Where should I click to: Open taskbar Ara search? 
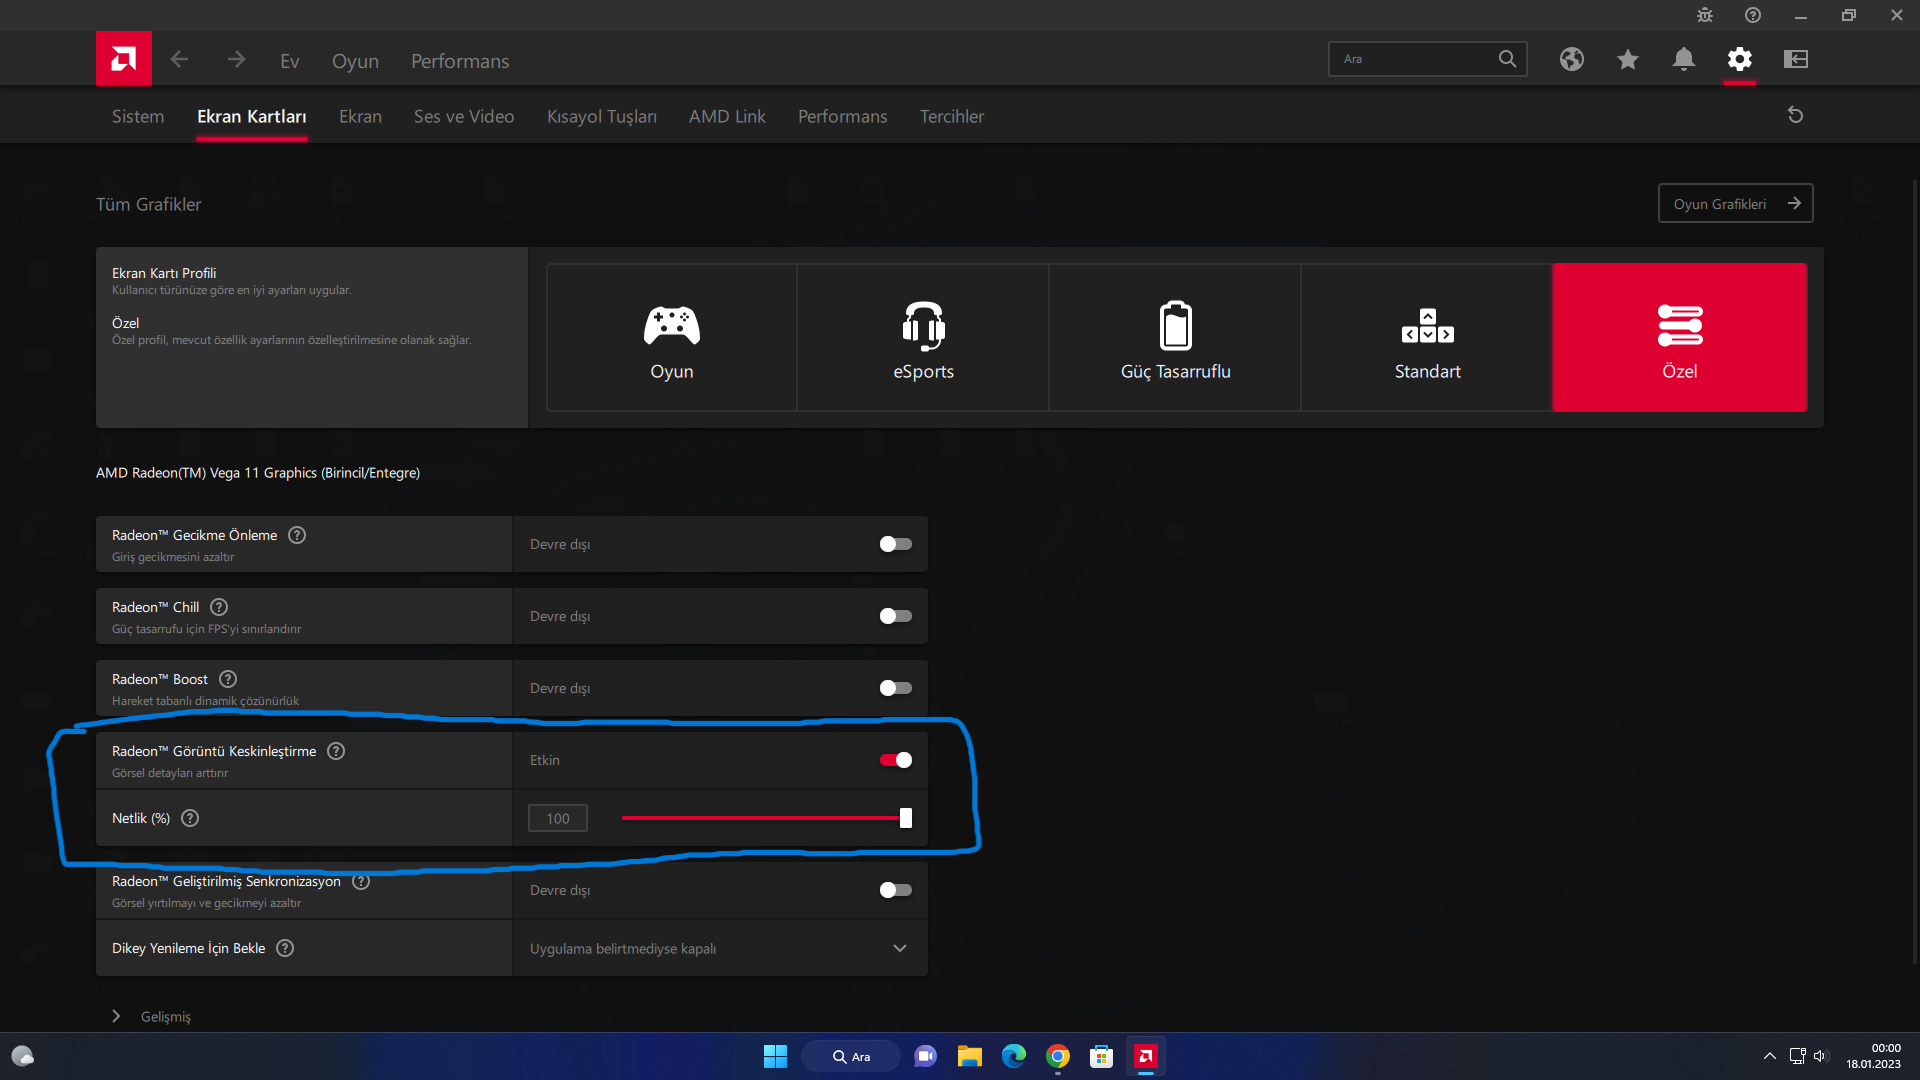pyautogui.click(x=851, y=1056)
